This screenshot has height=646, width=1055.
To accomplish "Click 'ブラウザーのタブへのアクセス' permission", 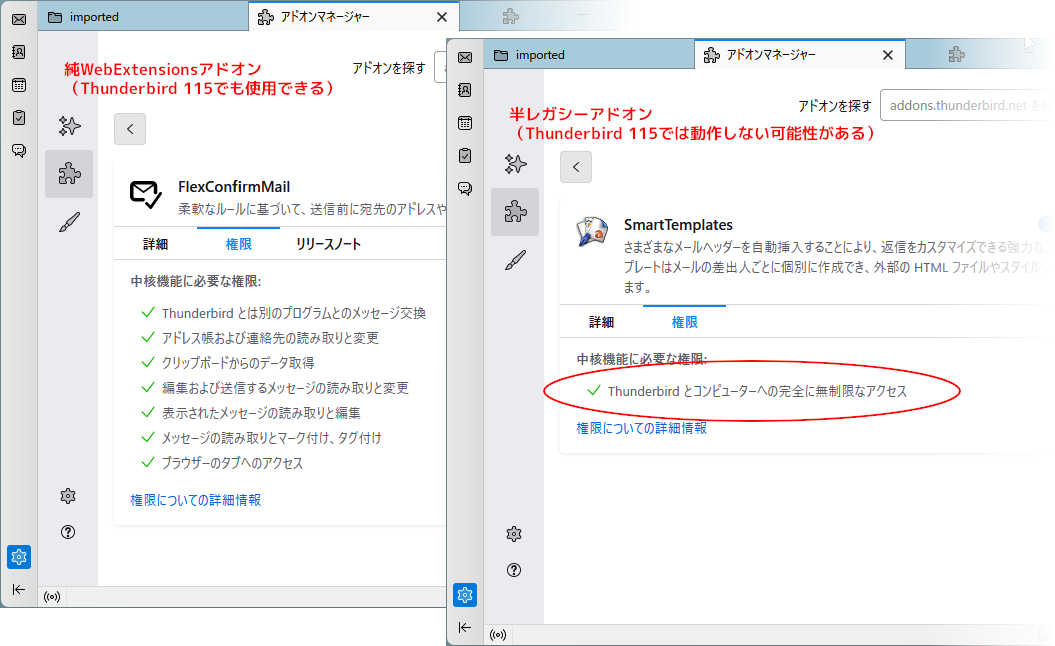I will (x=233, y=463).
